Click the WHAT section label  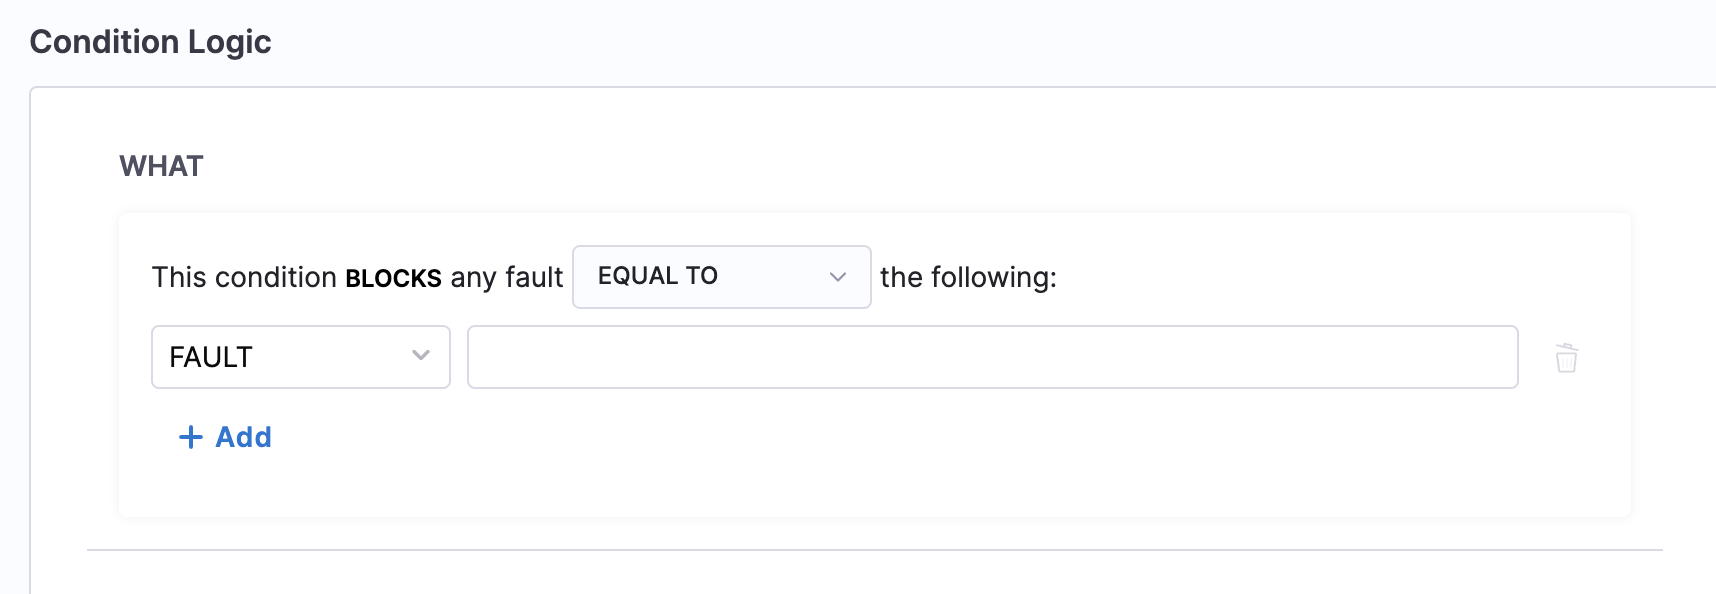coord(161,166)
